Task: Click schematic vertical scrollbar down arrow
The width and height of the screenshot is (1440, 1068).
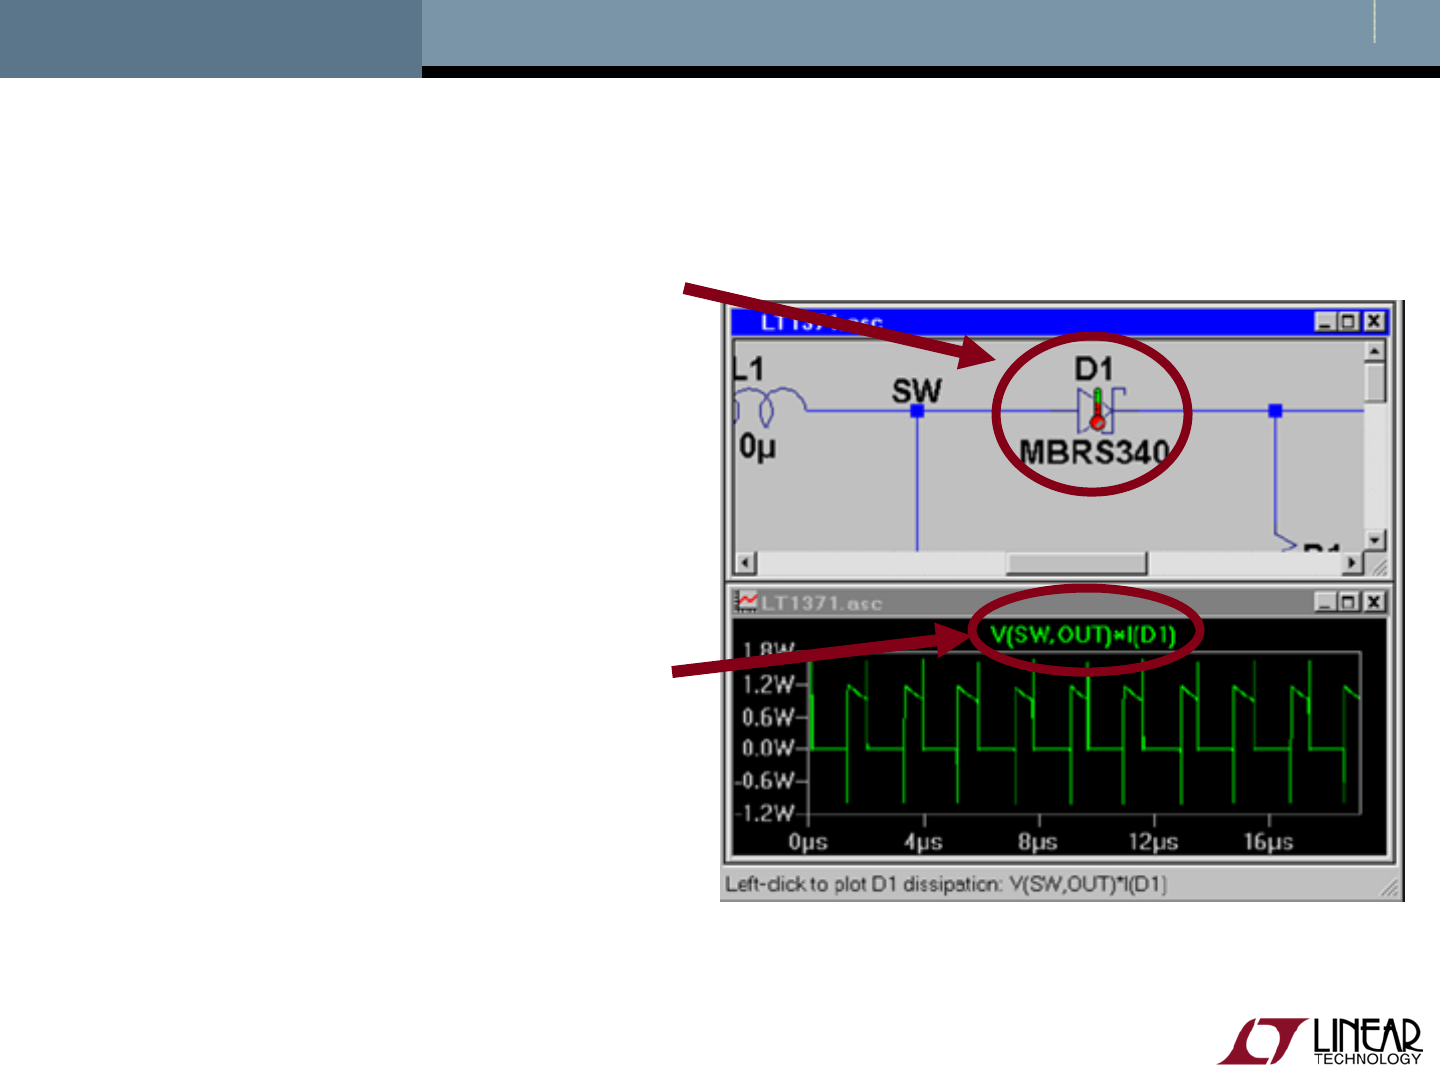Action: 1375,540
